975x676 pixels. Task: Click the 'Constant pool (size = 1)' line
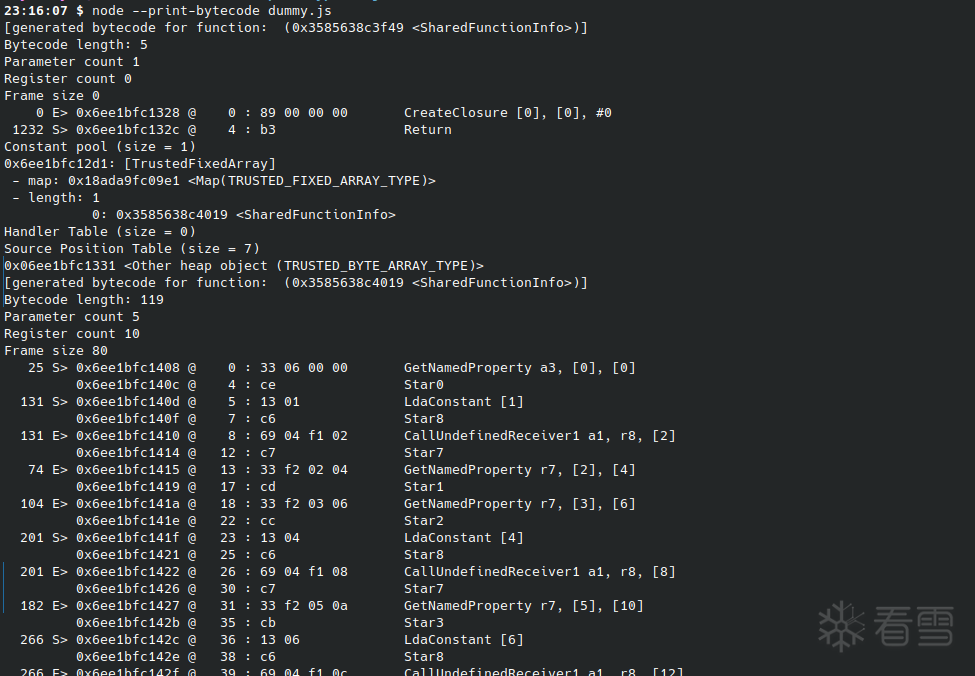(99, 146)
